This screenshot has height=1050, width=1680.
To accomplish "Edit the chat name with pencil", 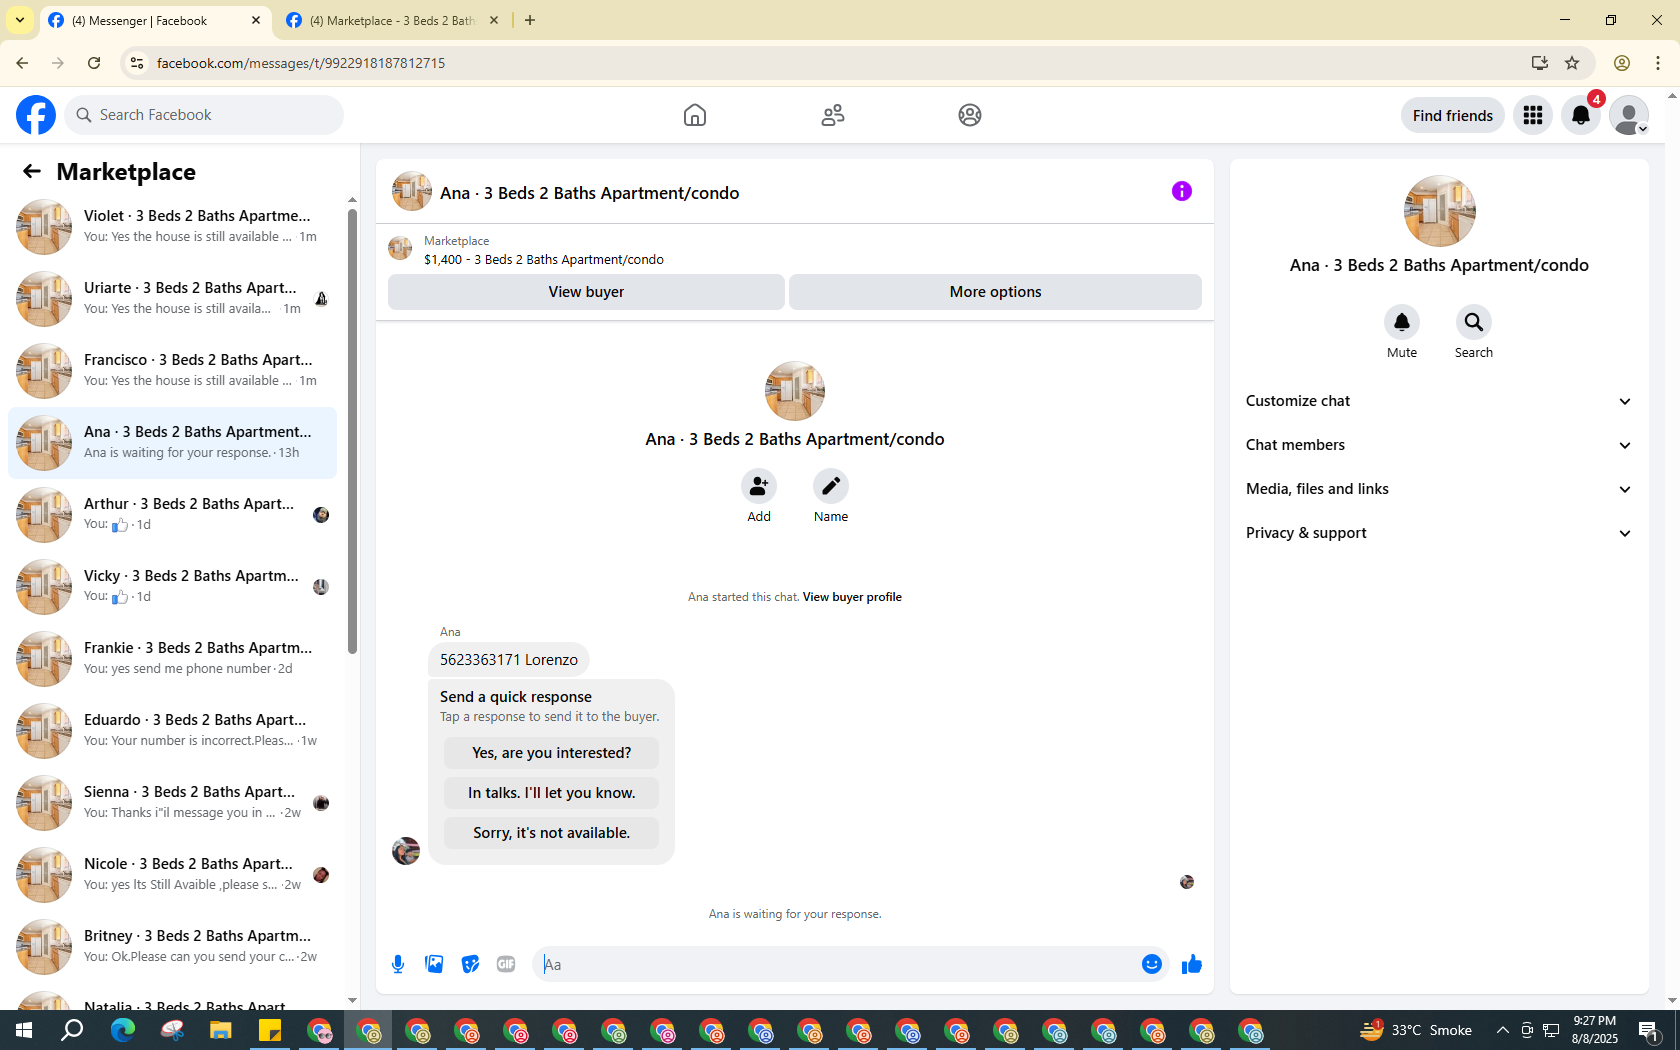I will click(x=831, y=486).
